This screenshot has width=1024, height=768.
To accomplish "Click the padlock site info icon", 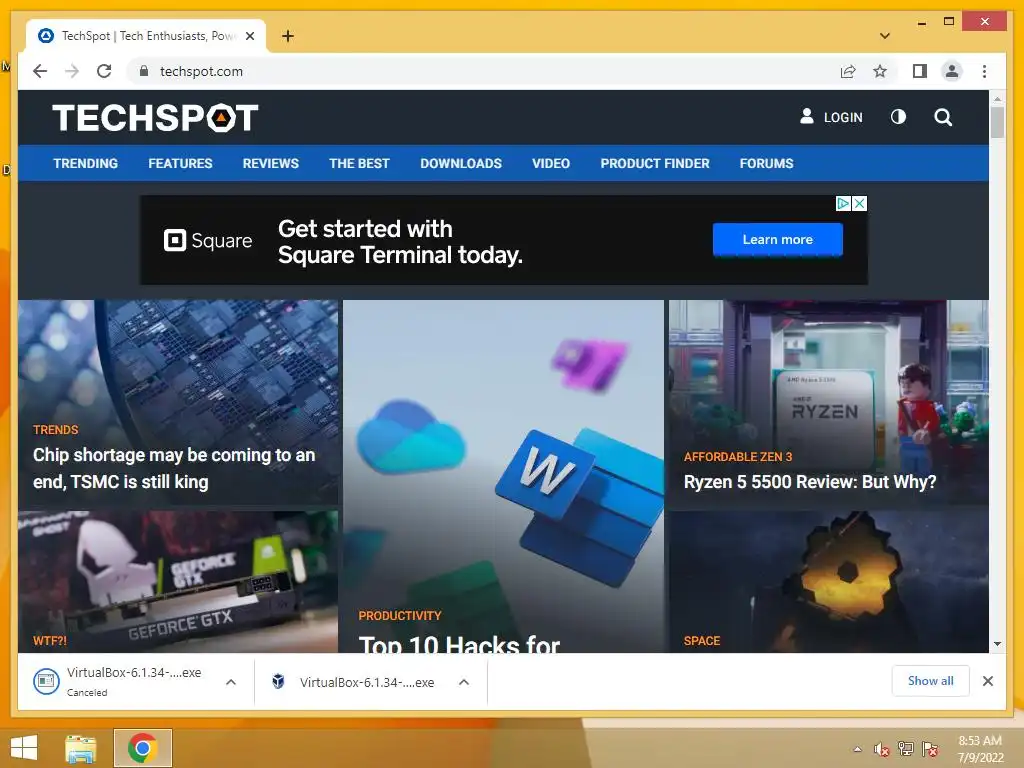I will [144, 71].
